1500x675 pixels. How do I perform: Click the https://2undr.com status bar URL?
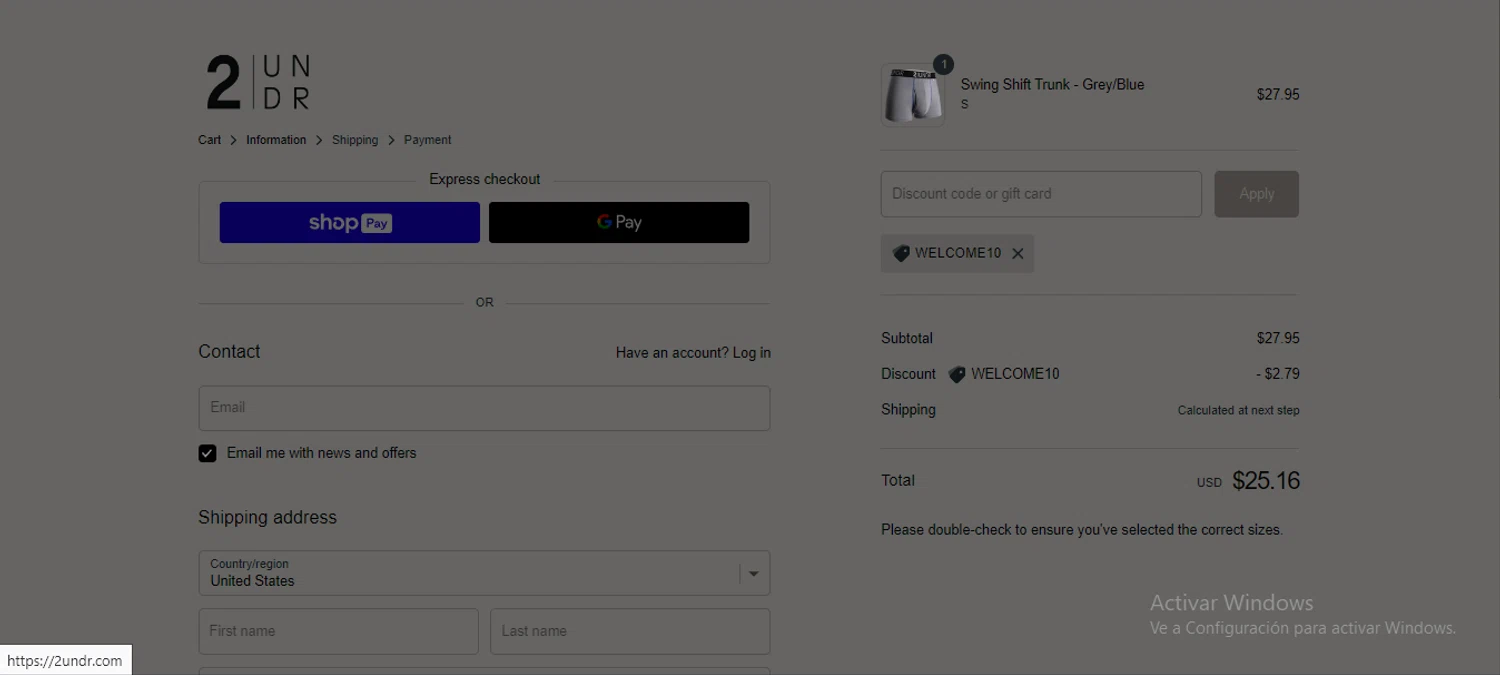coord(64,660)
